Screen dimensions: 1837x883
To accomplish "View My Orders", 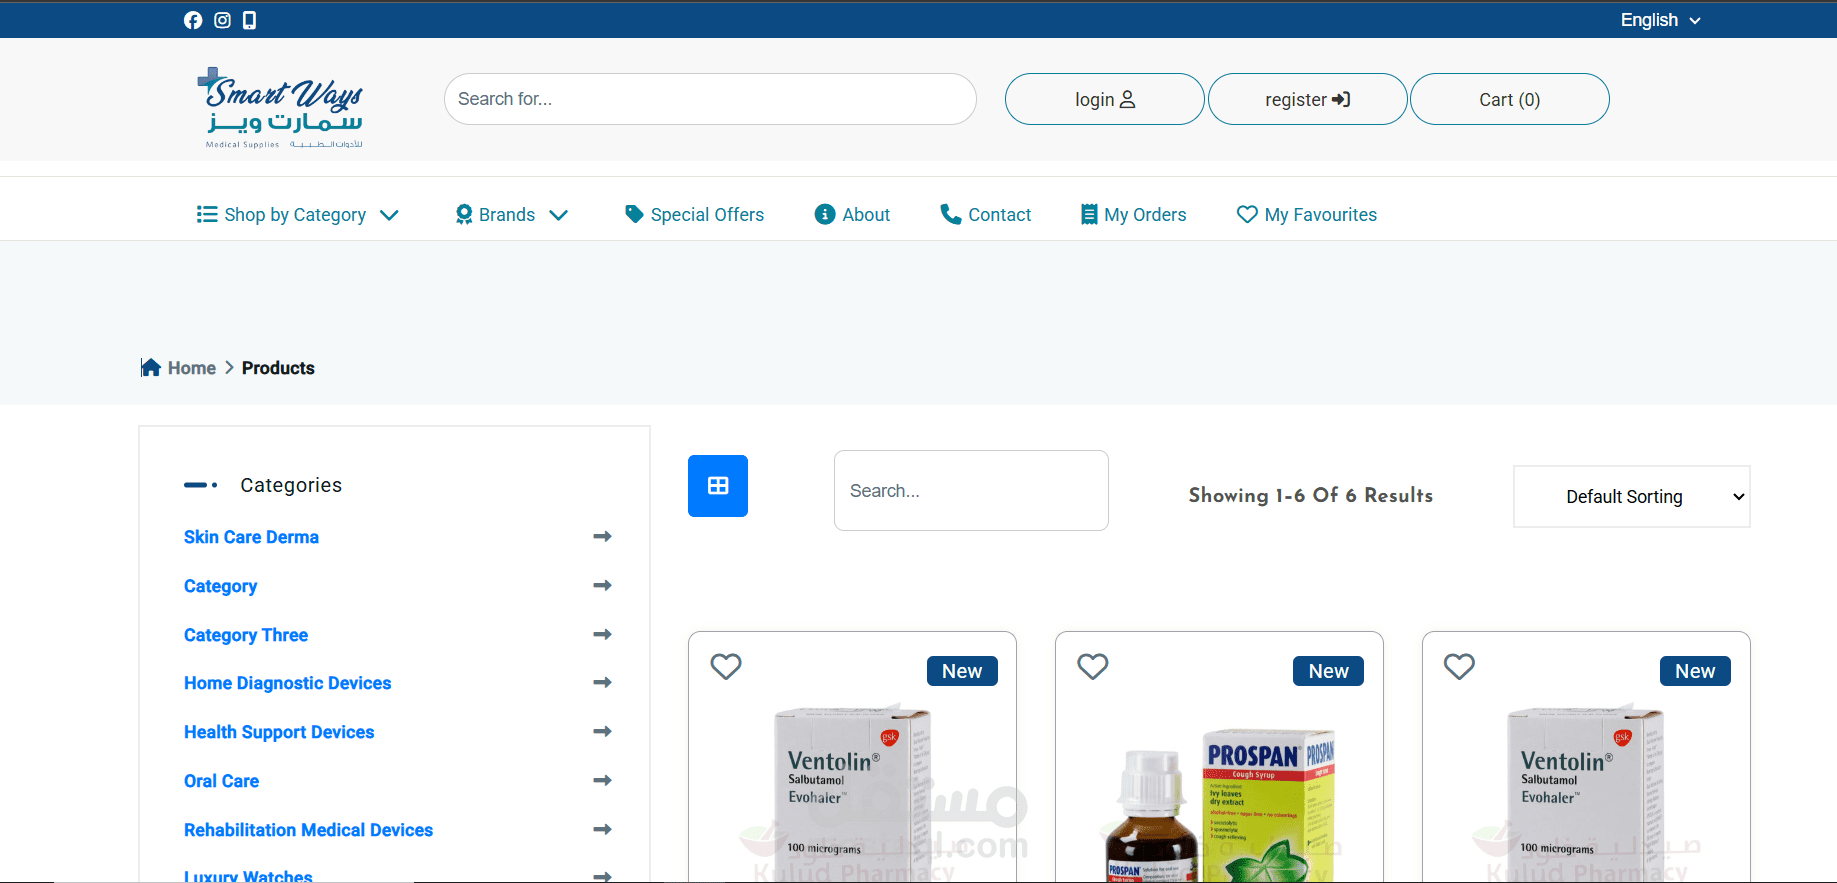I will coord(1134,215).
